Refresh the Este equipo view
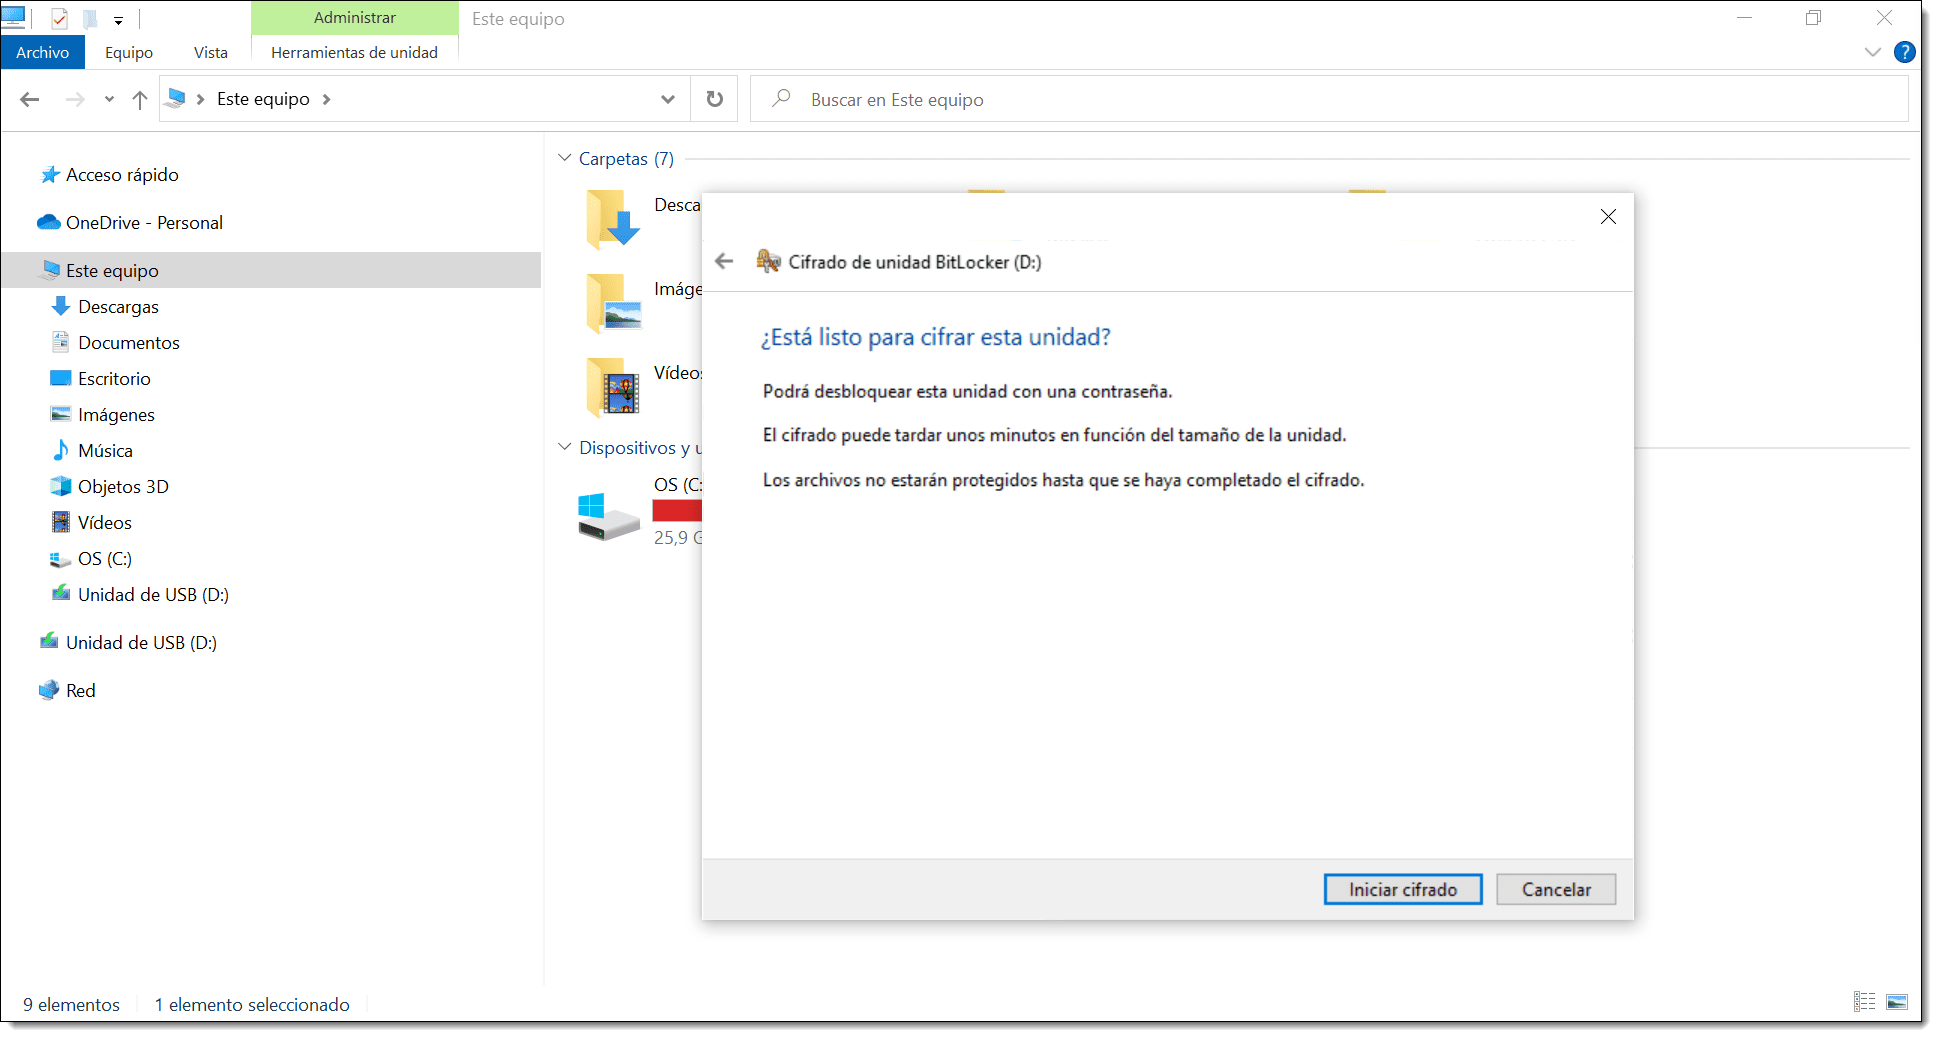This screenshot has height=1037, width=1937. pos(714,99)
